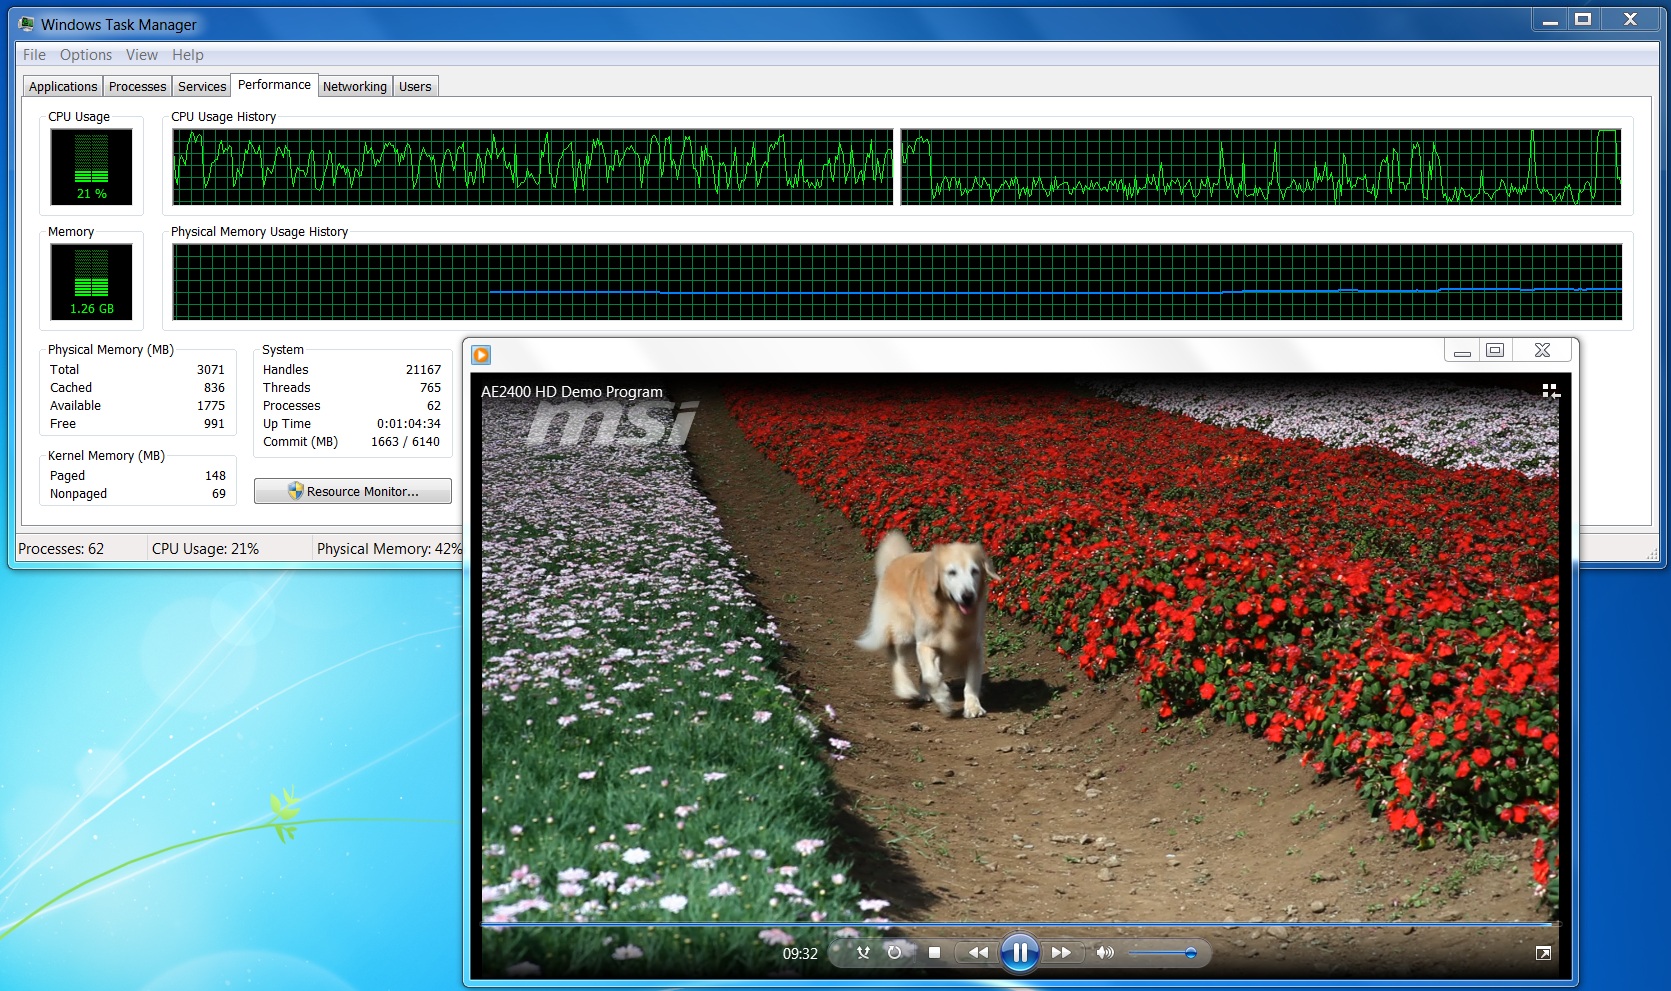This screenshot has width=1671, height=991.
Task: Click the full screen view icon
Action: (x=1543, y=953)
